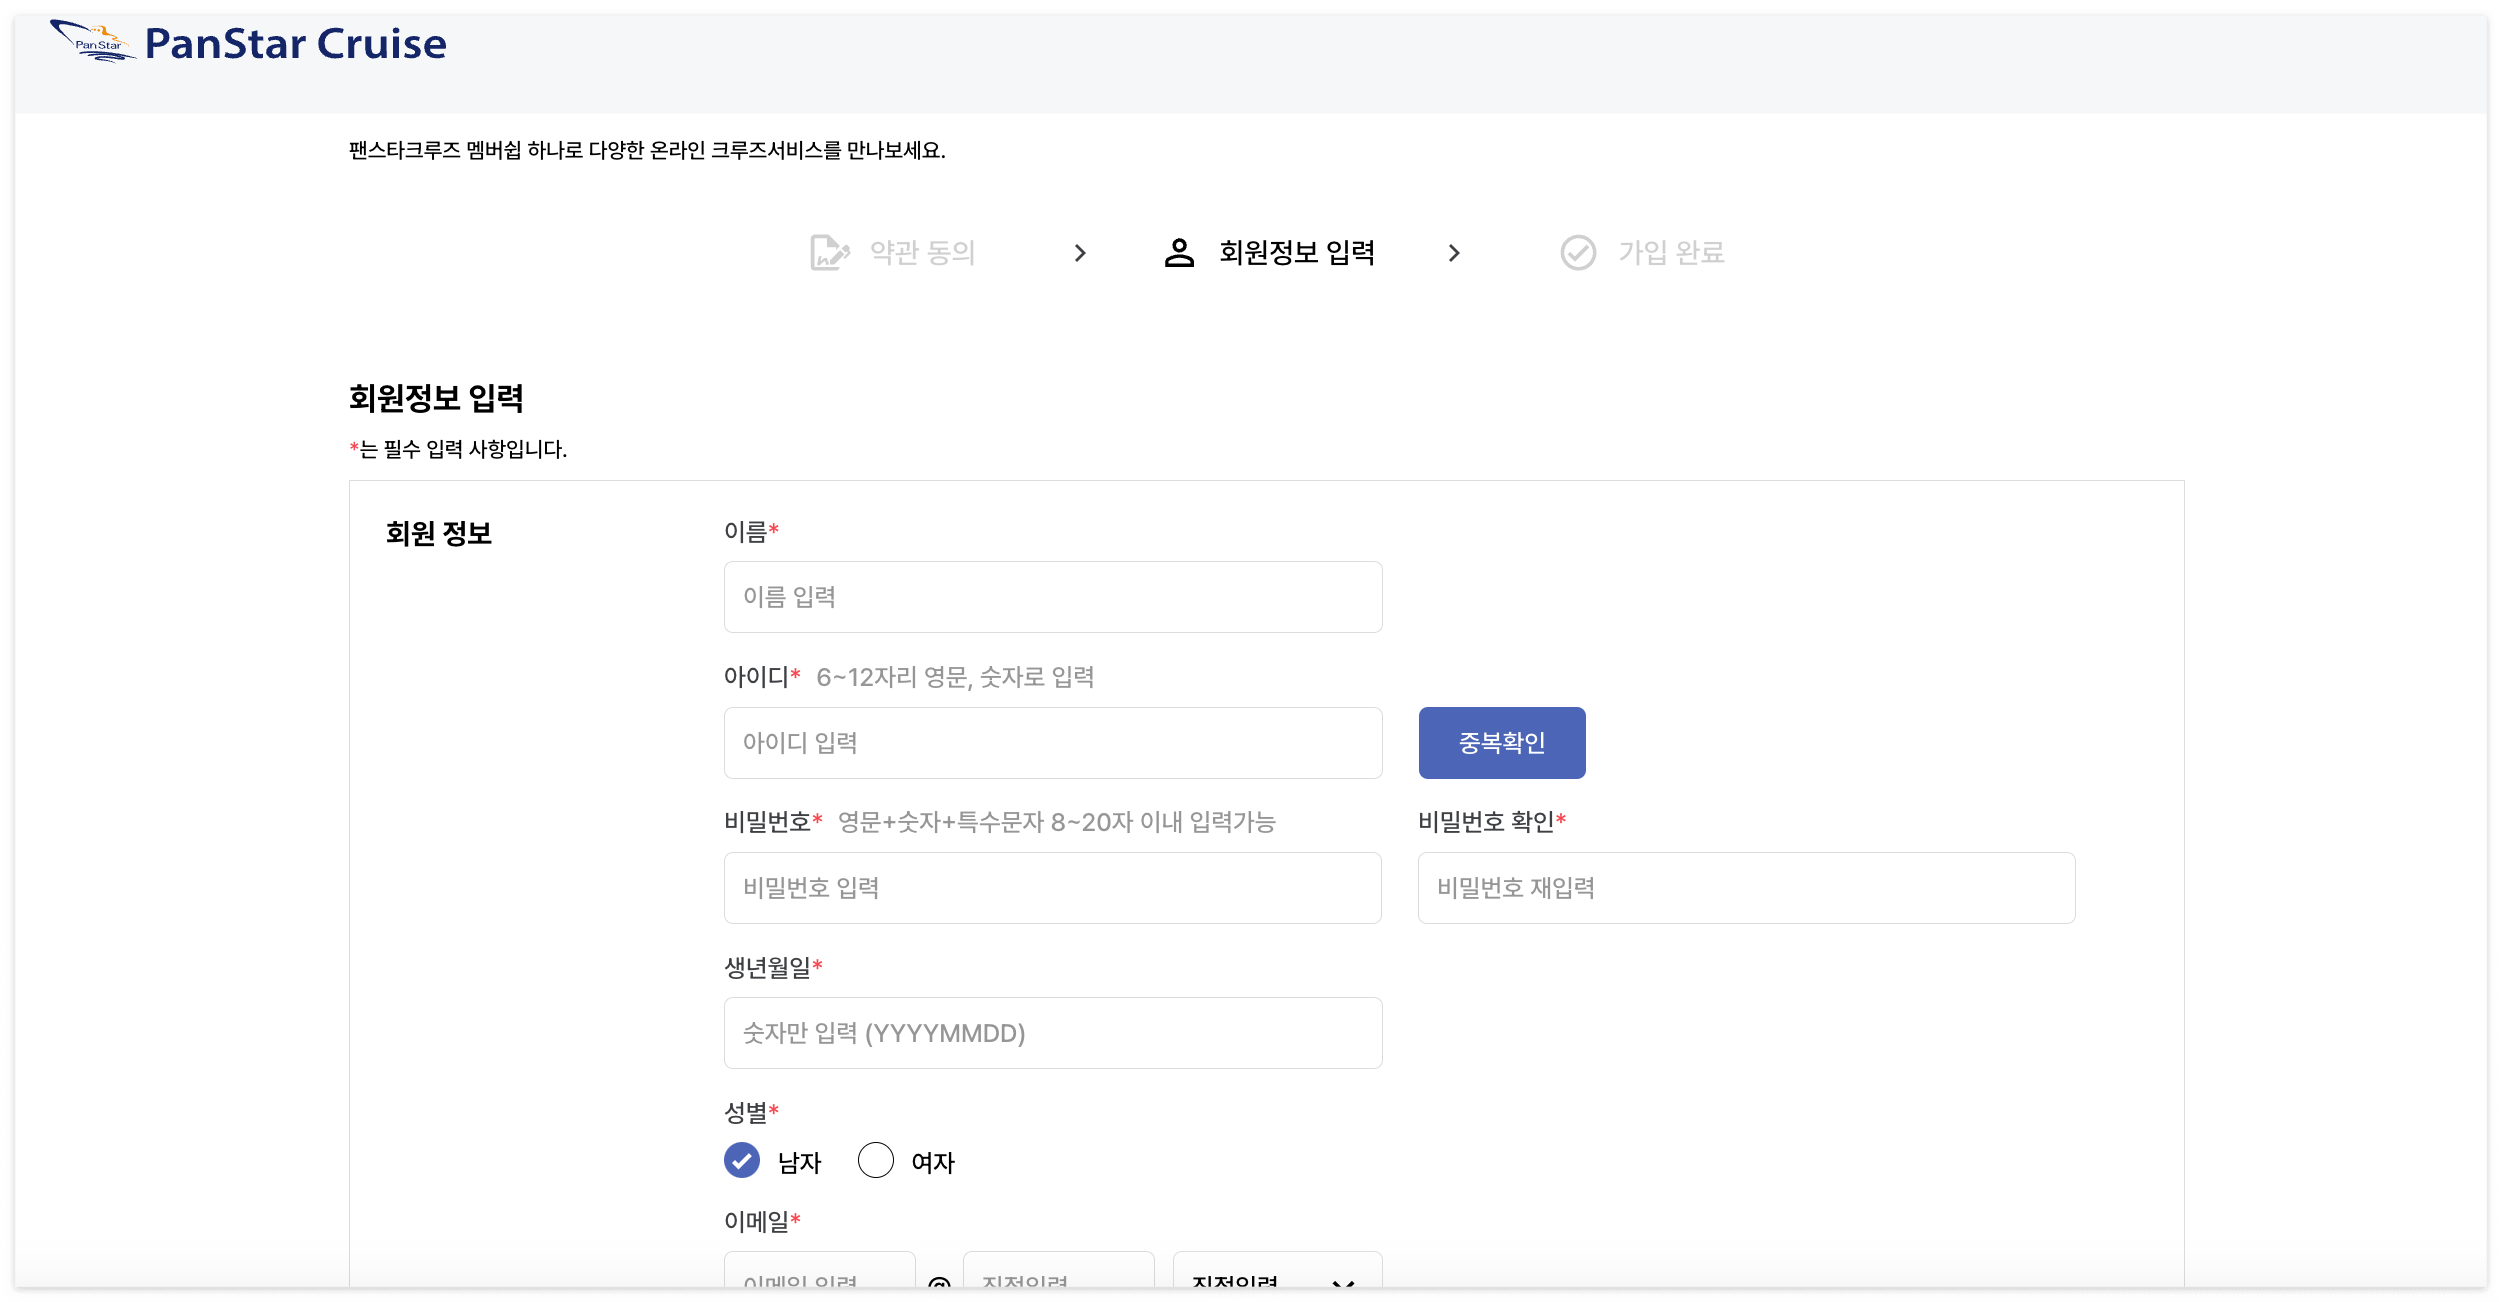Click the @ symbol in the email row

point(937,1285)
